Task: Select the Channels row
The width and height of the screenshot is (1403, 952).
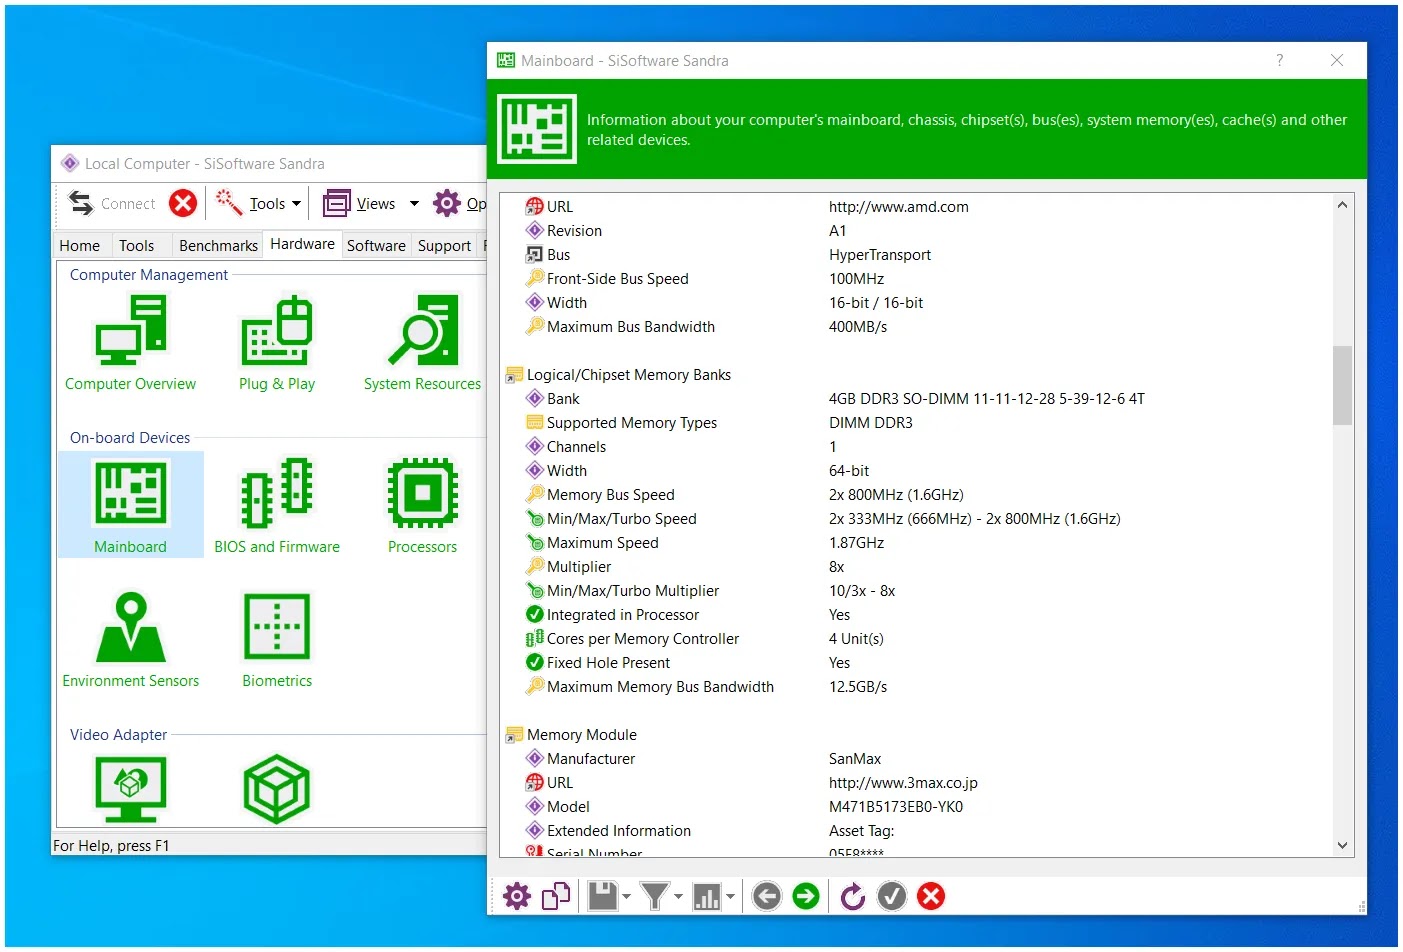Action: [x=917, y=447]
